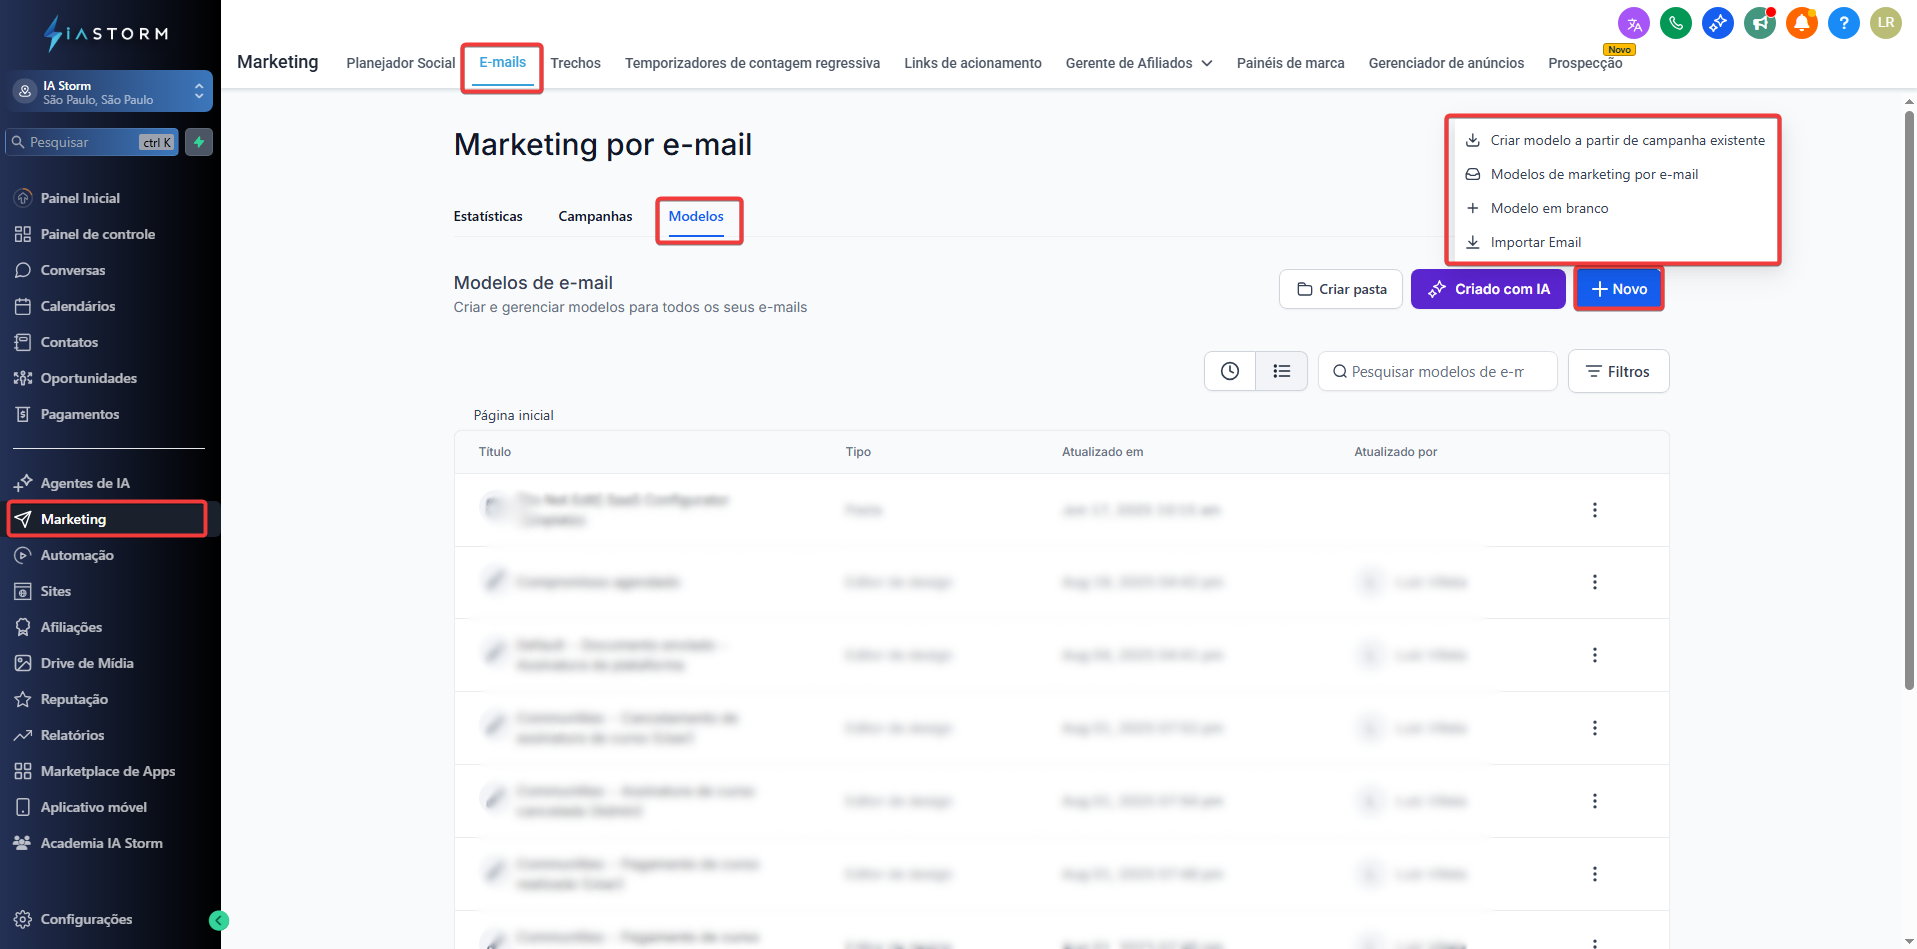
Task: Click the page vertical scrollbar
Action: (1909, 400)
